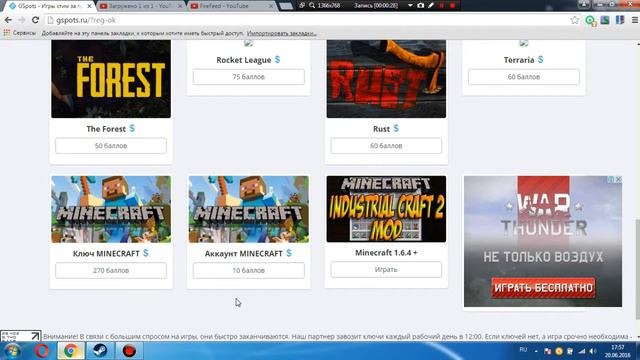Open the Windows Start menu
This screenshot has height=360, width=640.
[12, 351]
